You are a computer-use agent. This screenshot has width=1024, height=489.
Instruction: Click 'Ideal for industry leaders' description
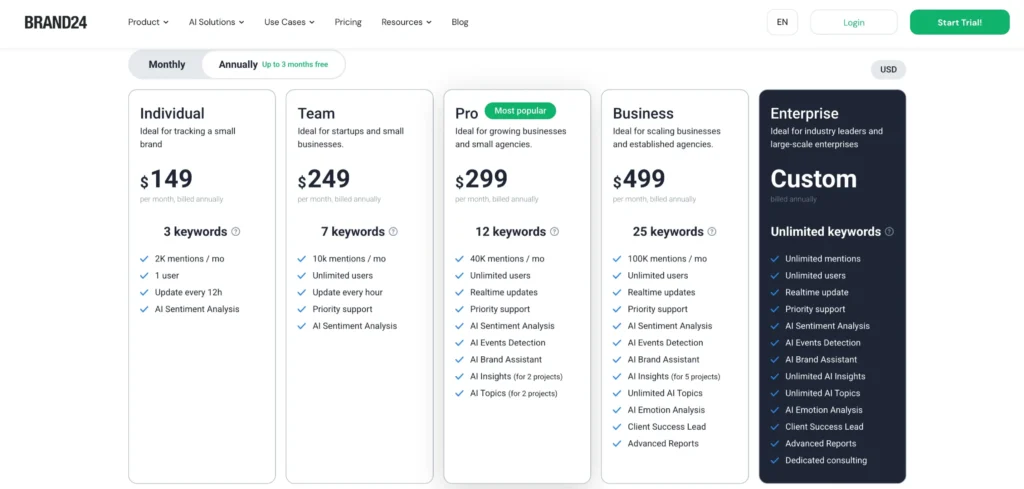click(827, 138)
